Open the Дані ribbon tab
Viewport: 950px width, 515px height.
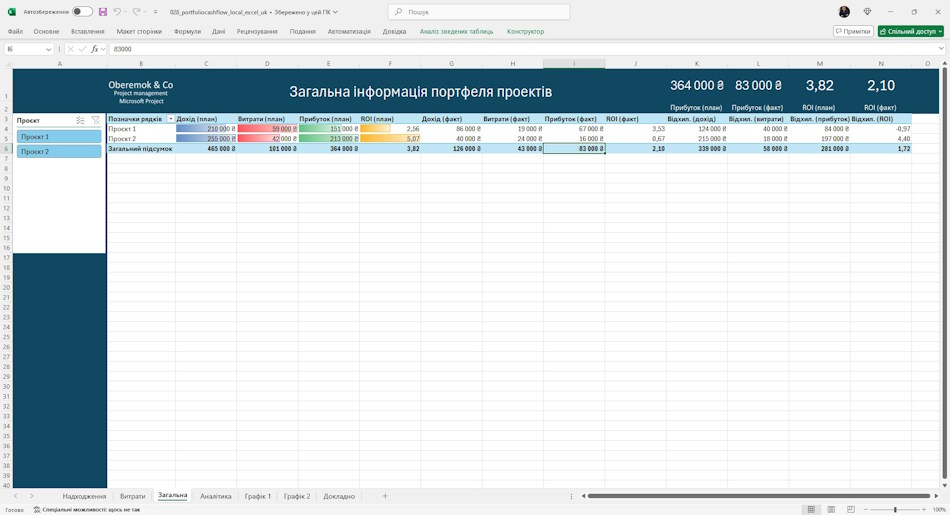(x=219, y=32)
